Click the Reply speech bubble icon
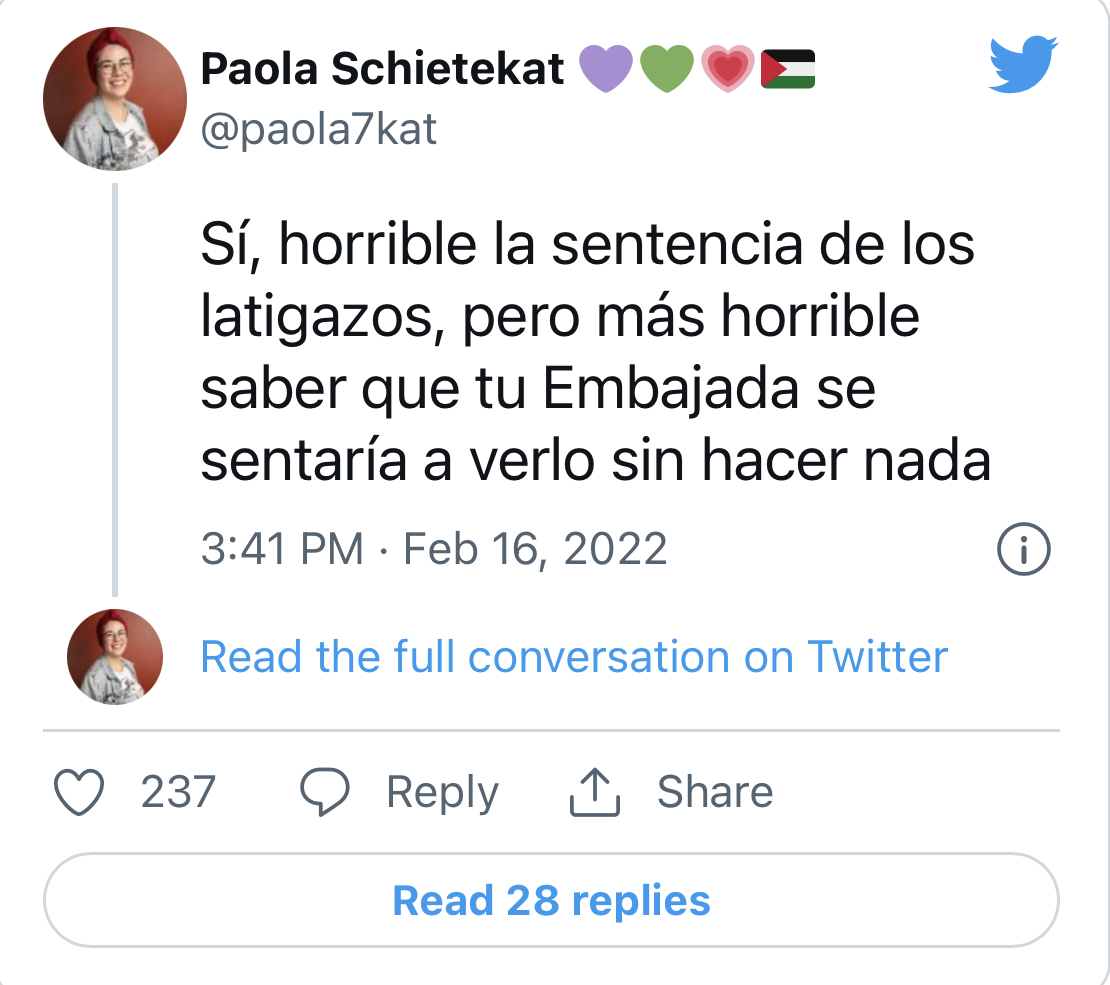 point(325,792)
